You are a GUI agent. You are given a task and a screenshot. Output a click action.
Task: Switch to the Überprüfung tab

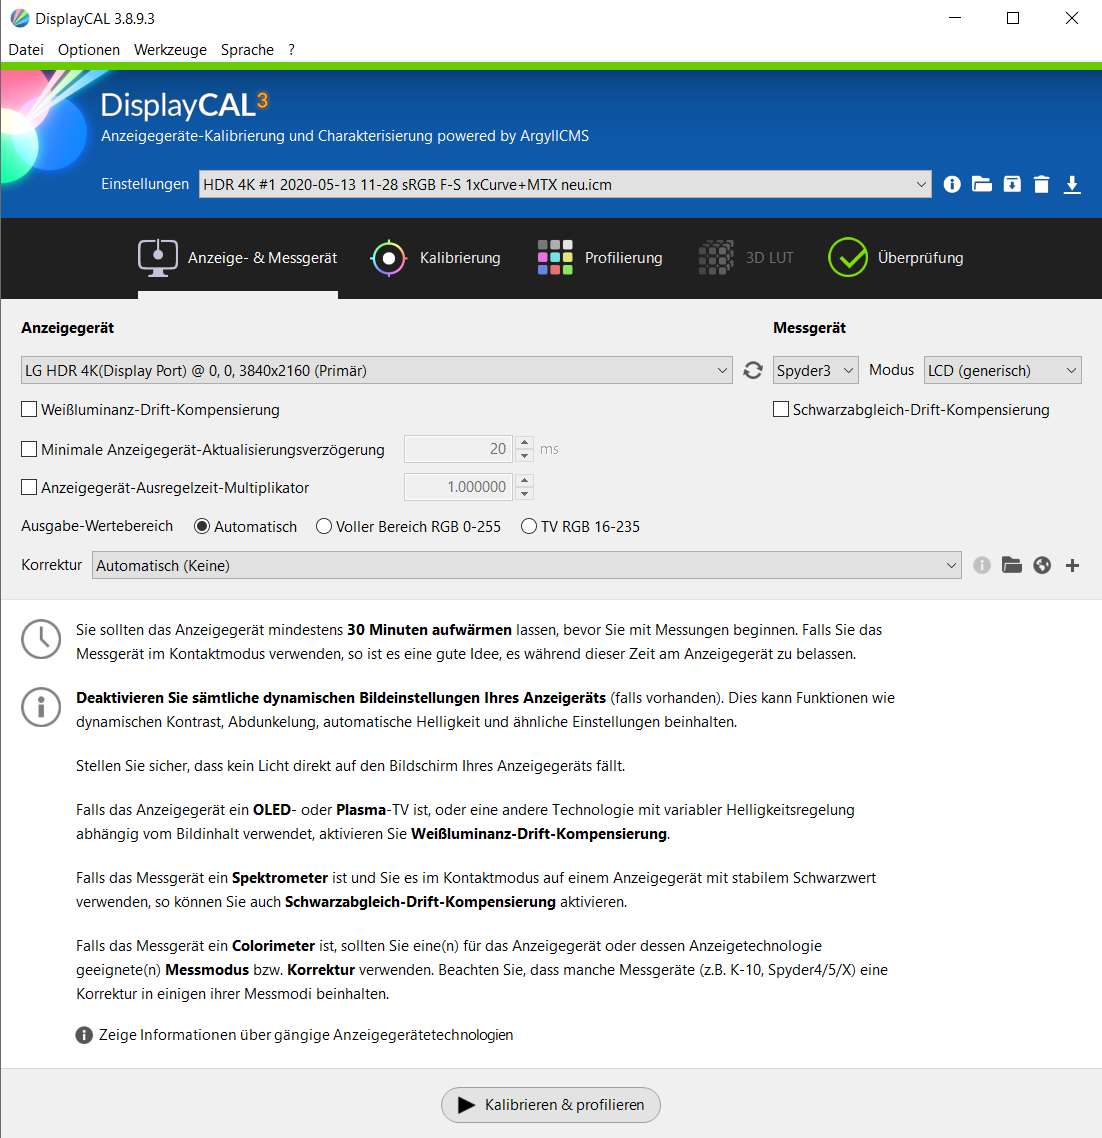click(x=896, y=258)
